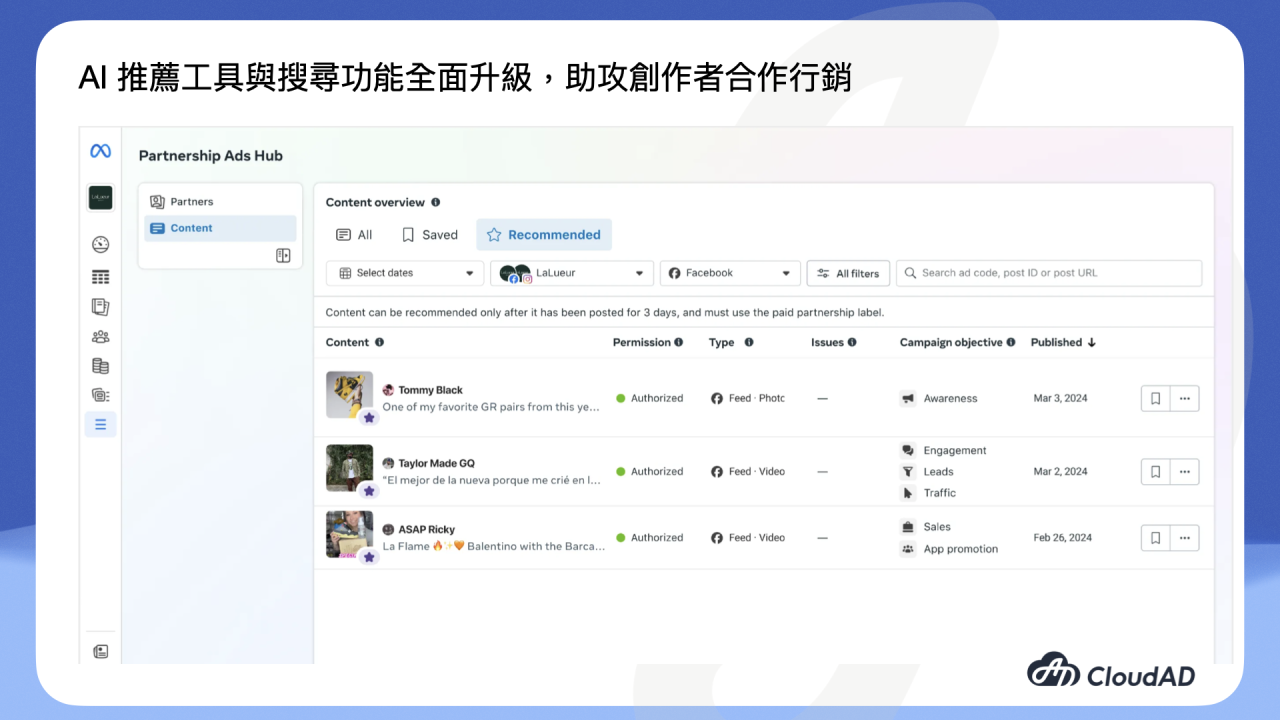The height and width of the screenshot is (720, 1280).
Task: Click the info icon next to Content header
Action: 379,342
